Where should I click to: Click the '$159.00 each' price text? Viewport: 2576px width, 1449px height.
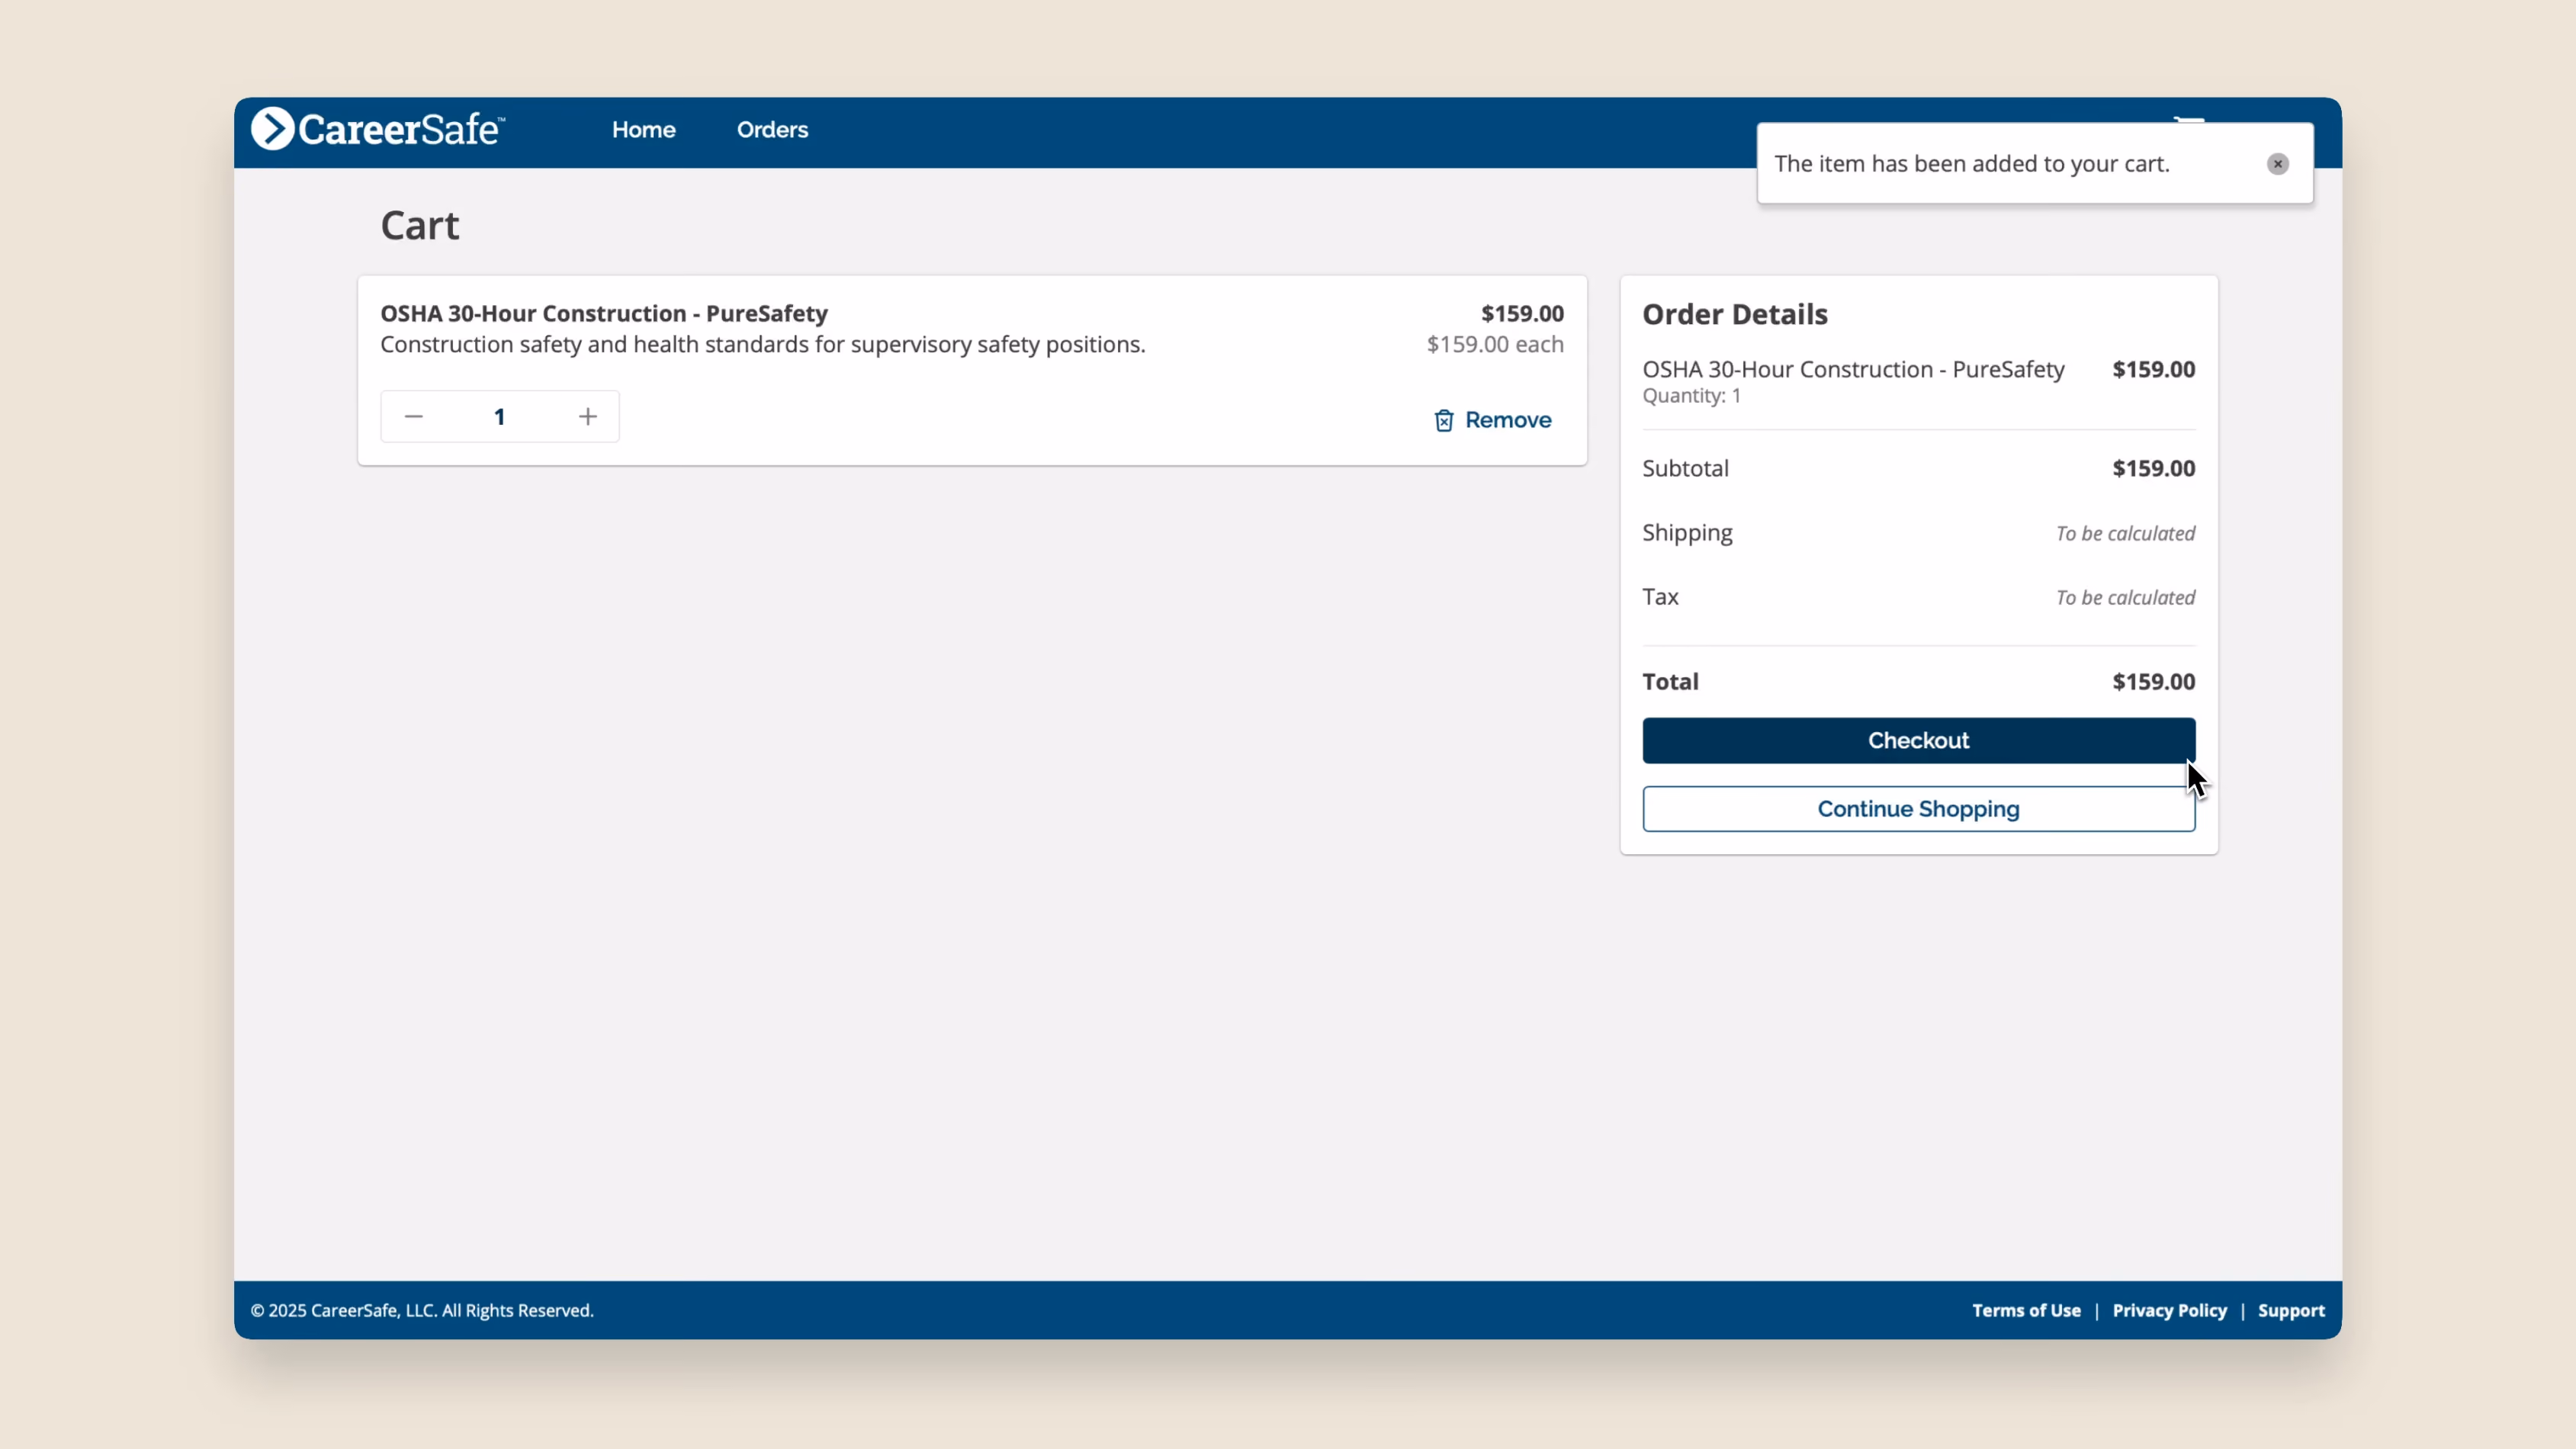pyautogui.click(x=1495, y=344)
